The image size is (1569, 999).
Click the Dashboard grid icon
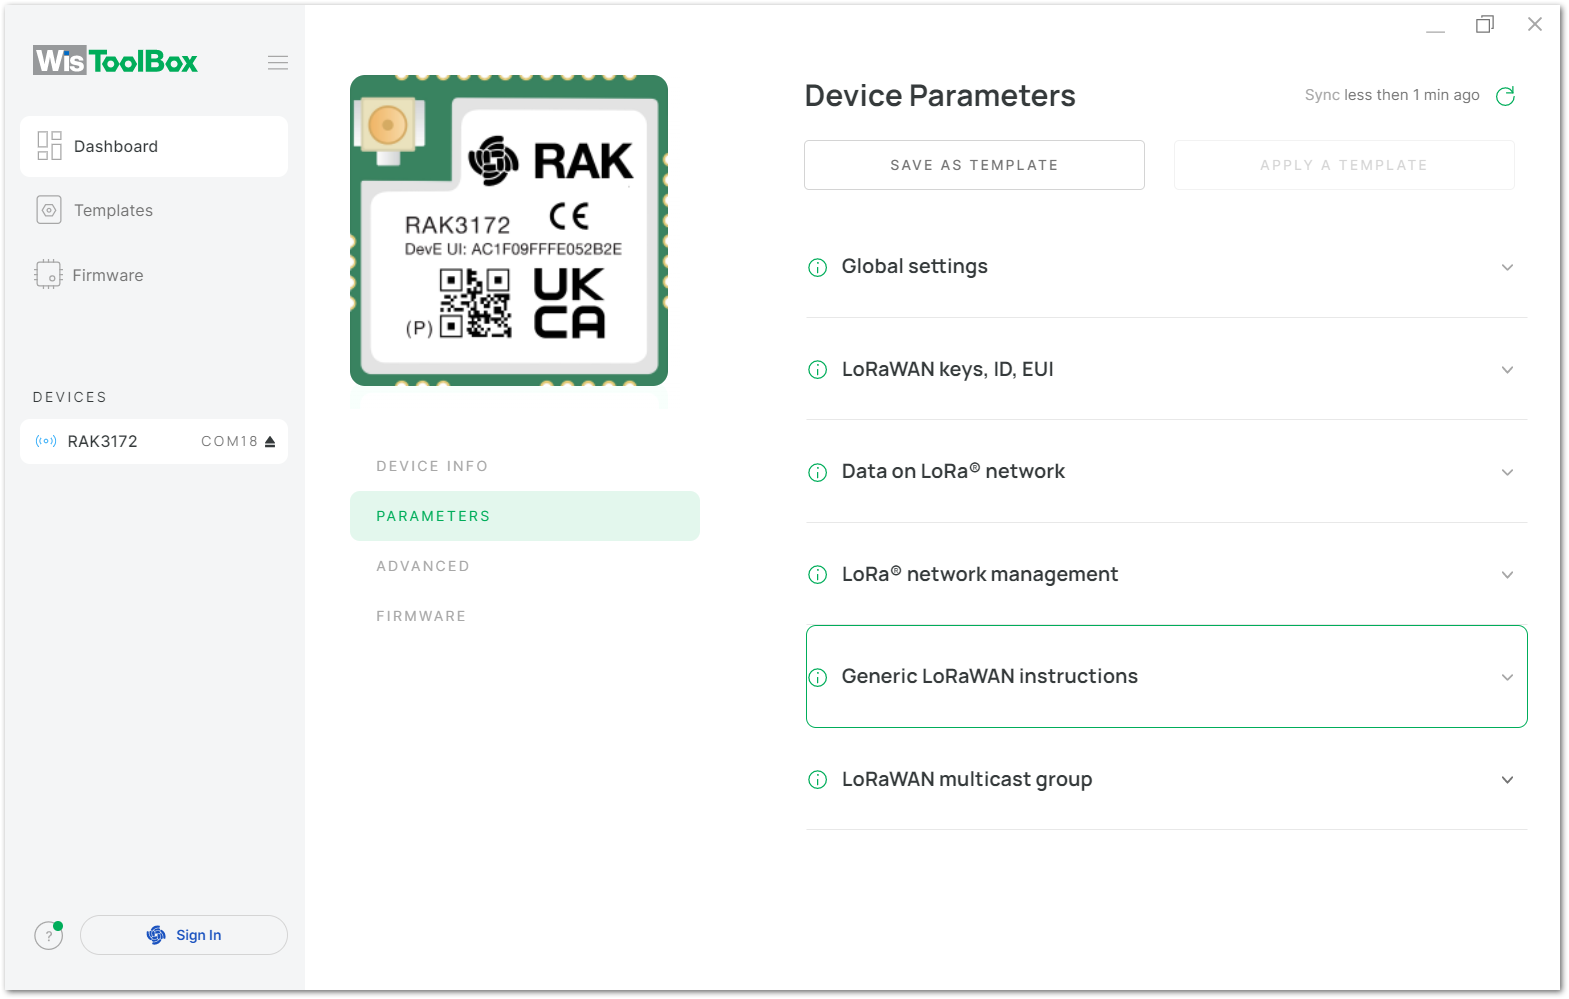coord(49,146)
